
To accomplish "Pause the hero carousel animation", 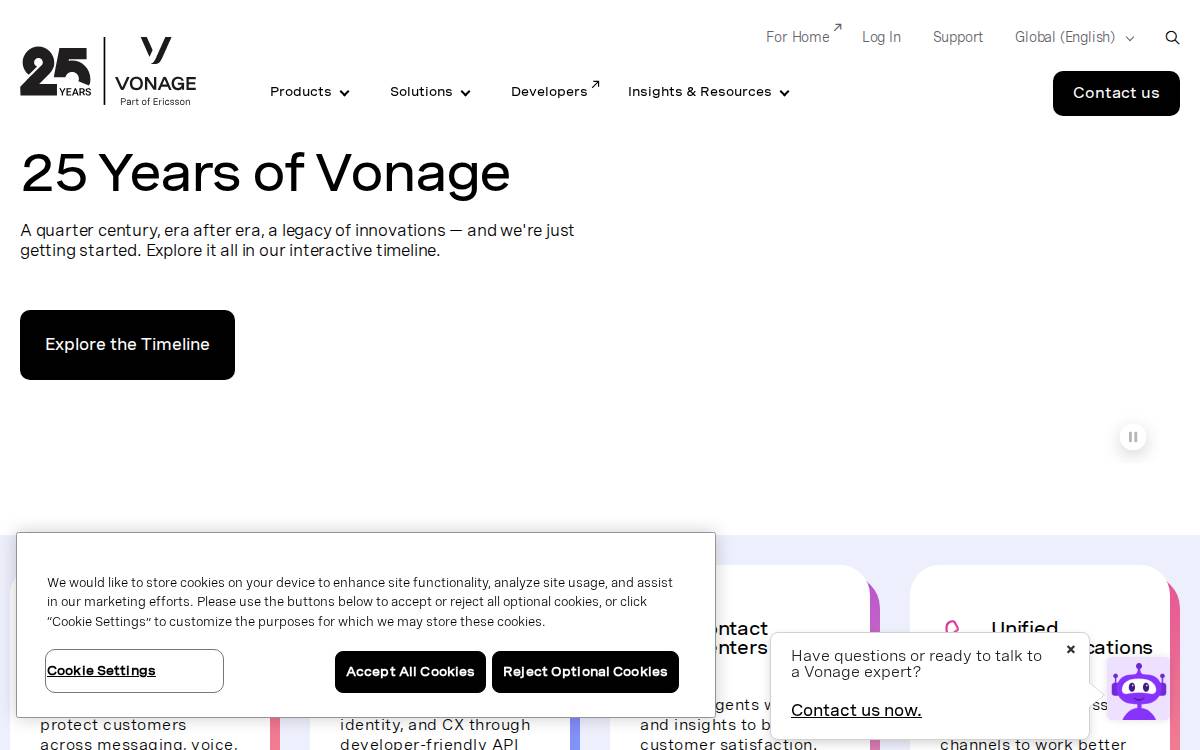I will 1133,437.
